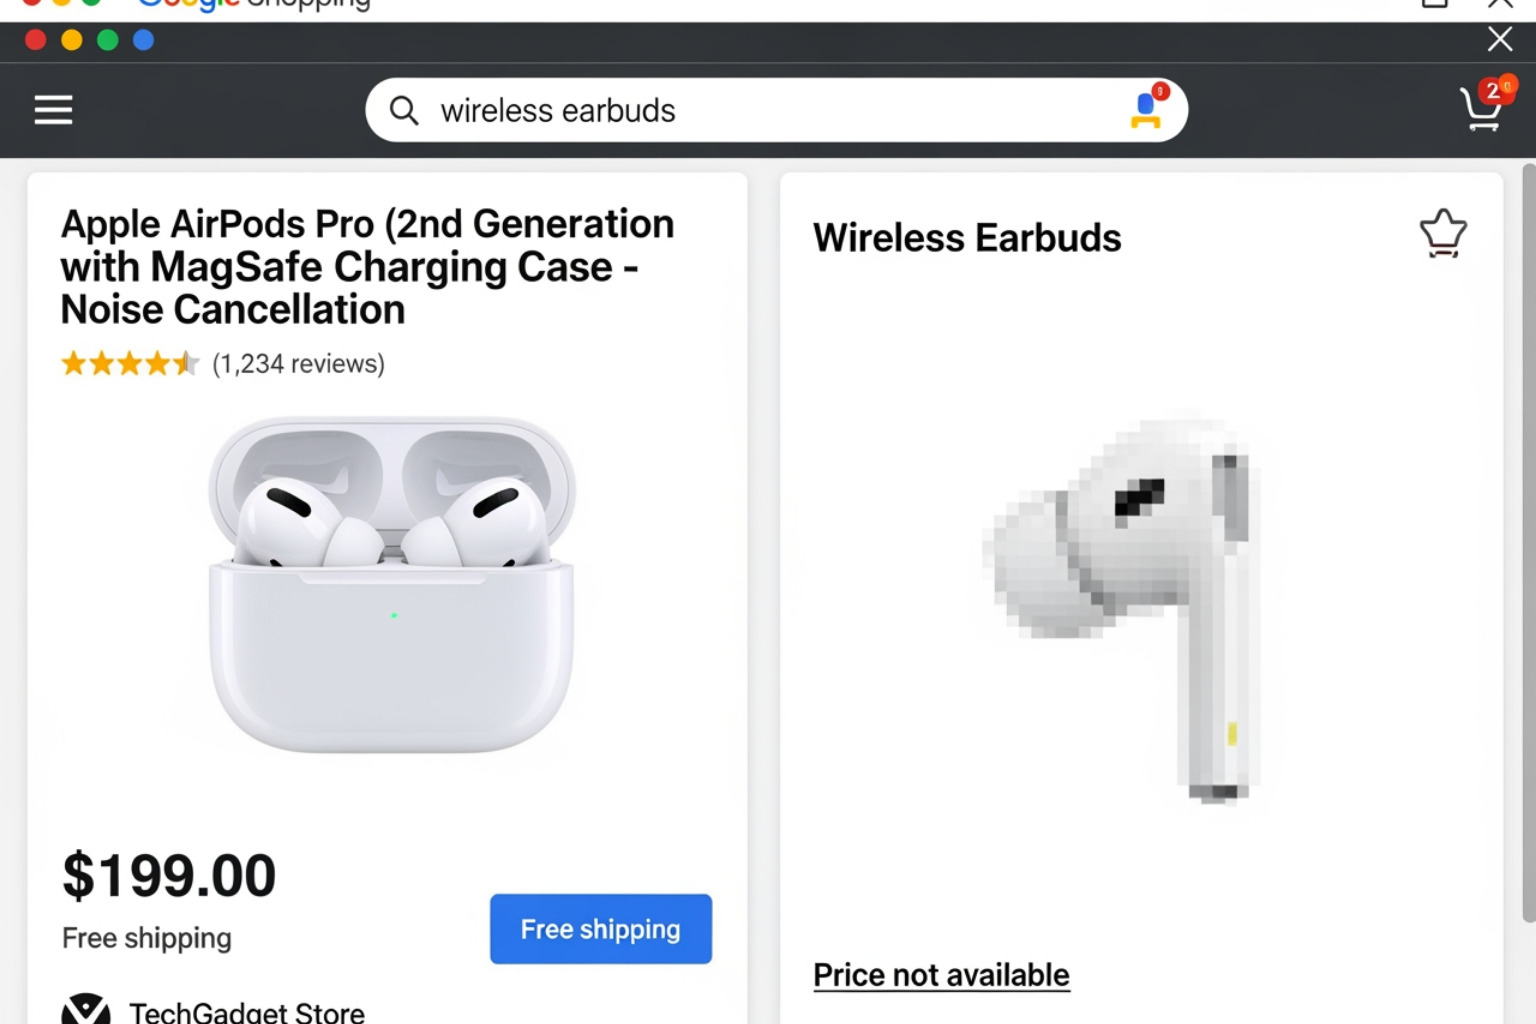Select the Wireless Earbuds product title
Image resolution: width=1536 pixels, height=1024 pixels.
[967, 238]
